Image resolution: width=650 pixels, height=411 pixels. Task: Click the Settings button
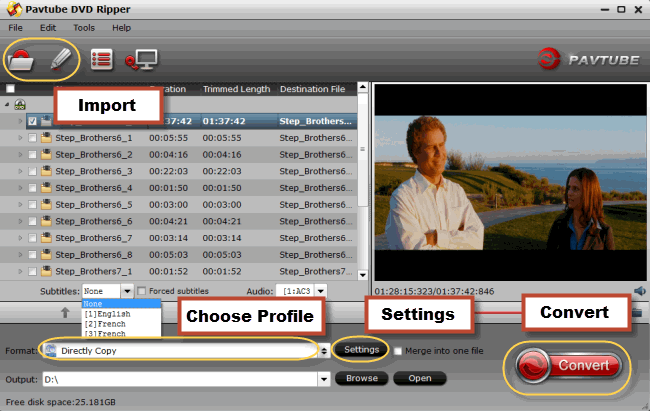[x=361, y=350]
